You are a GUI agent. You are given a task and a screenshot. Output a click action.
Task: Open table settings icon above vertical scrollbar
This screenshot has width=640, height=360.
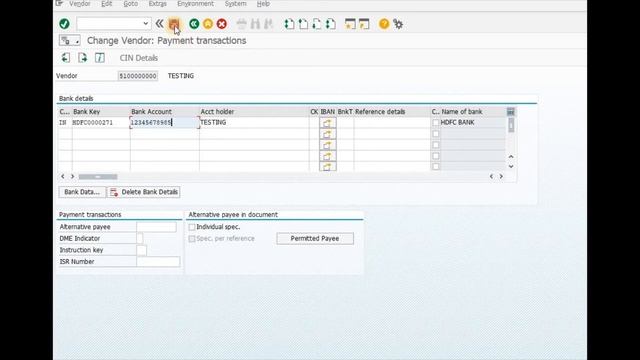click(x=511, y=111)
